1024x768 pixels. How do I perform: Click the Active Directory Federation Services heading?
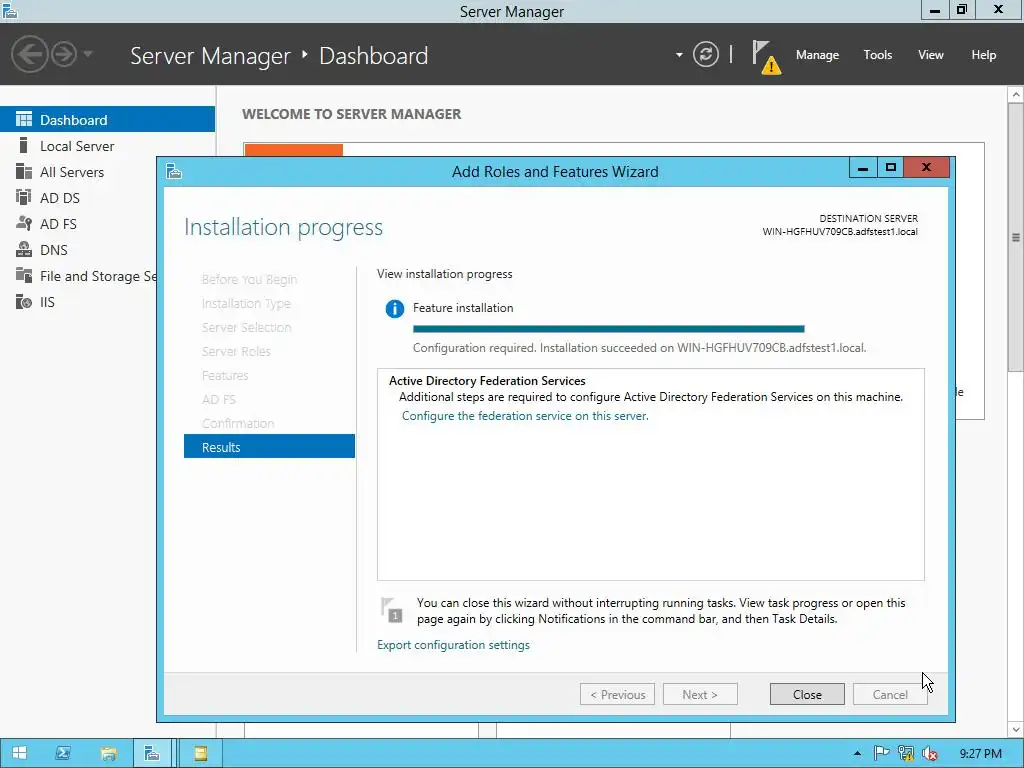487,381
